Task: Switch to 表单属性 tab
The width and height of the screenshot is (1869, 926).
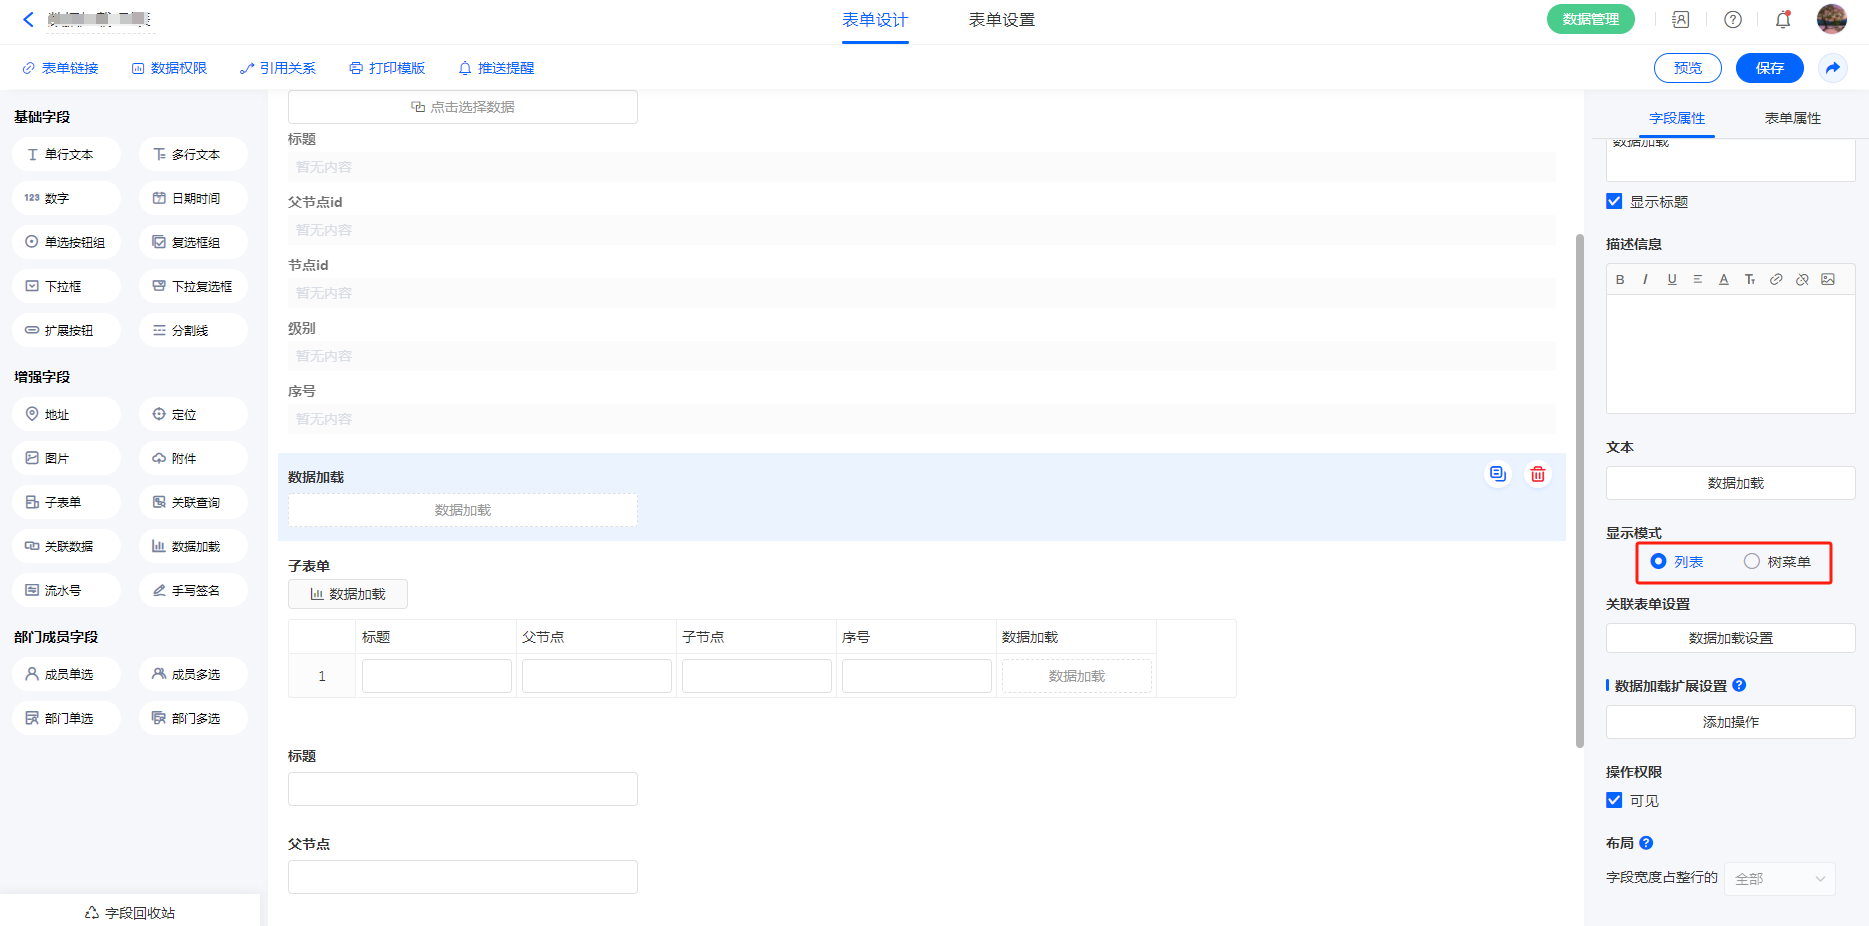Action: pyautogui.click(x=1792, y=118)
